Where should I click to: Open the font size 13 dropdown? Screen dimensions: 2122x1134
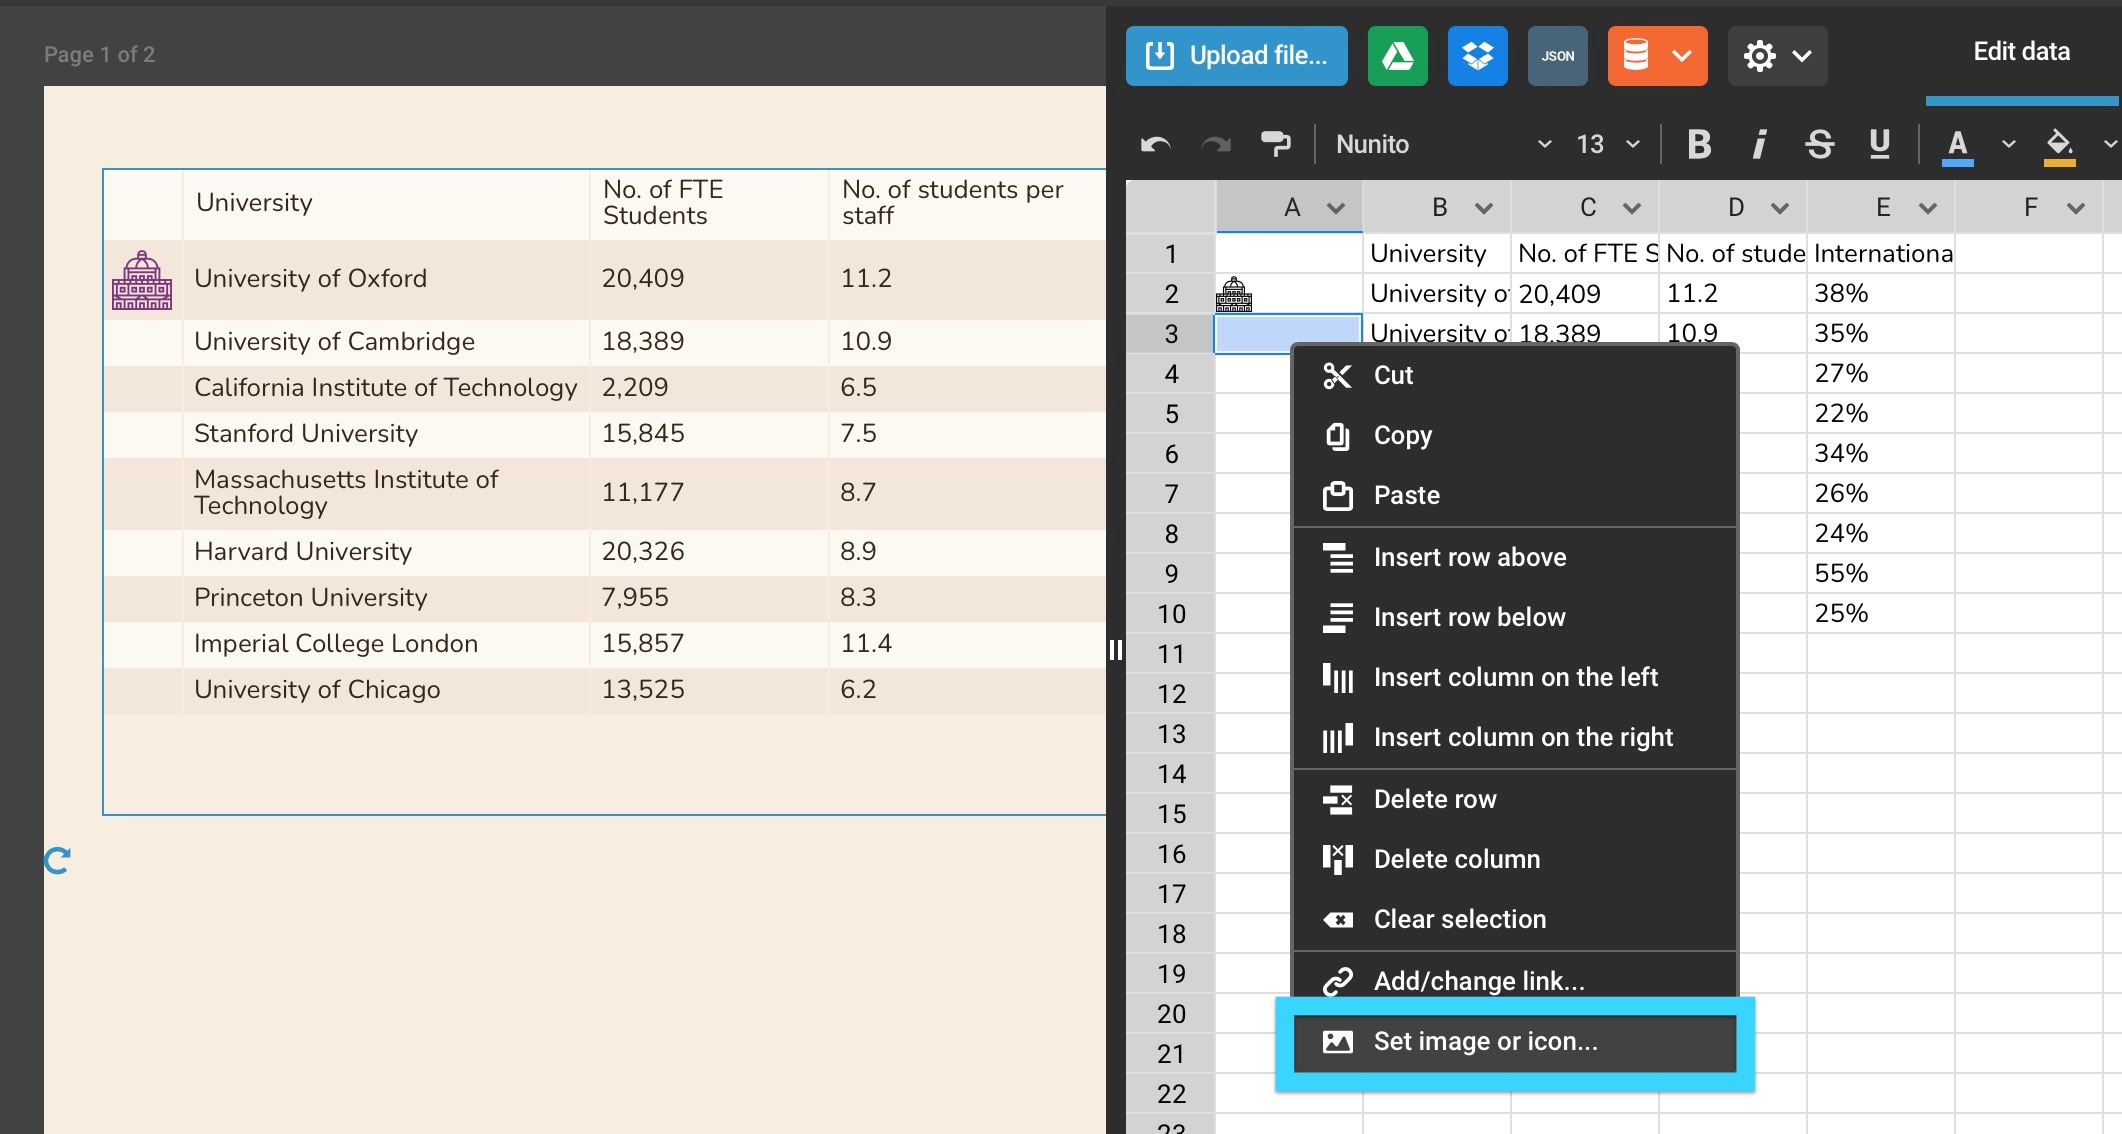[x=1607, y=145]
